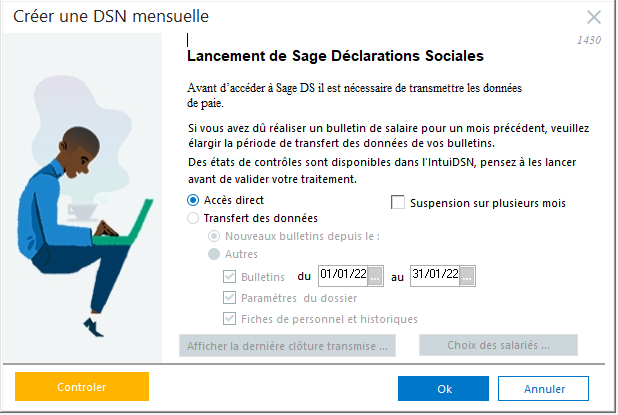
Task: Open date picker next to 31/01/22
Action: pyautogui.click(x=468, y=276)
